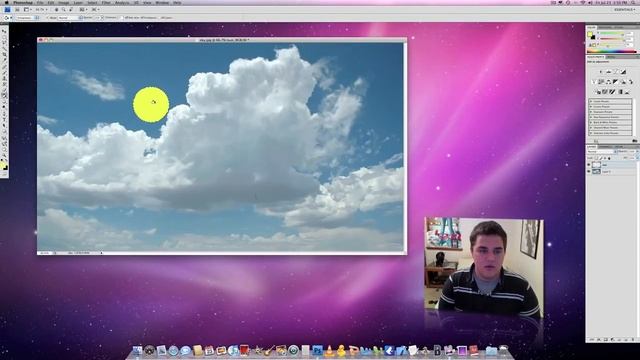
Task: Open the Photoshop application menu
Action: [23, 2]
